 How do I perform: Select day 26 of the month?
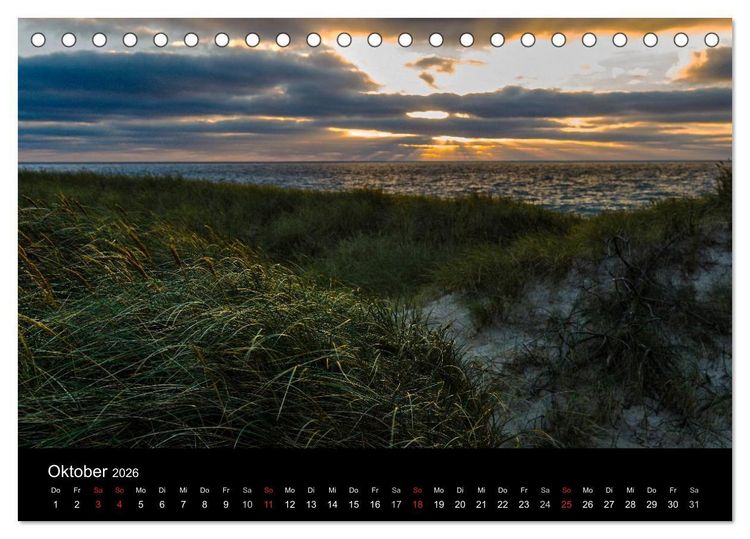point(588,505)
